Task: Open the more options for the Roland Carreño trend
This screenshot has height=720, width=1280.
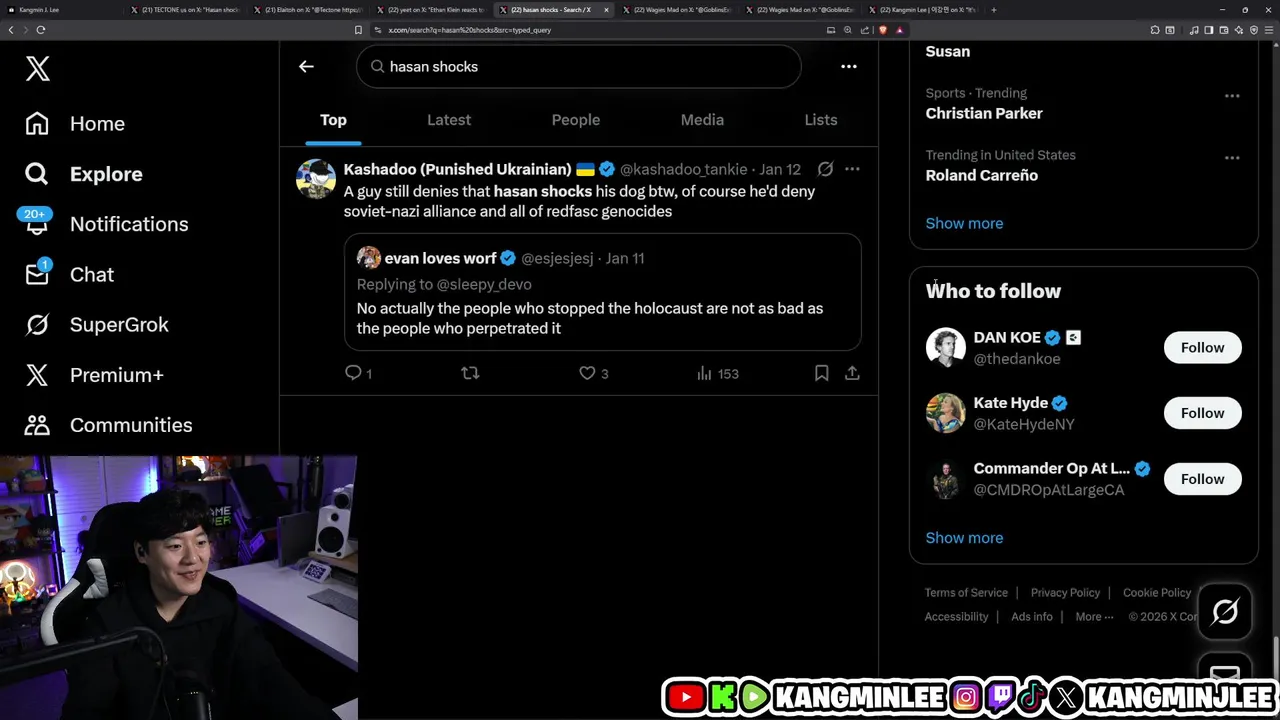Action: coord(1232,158)
